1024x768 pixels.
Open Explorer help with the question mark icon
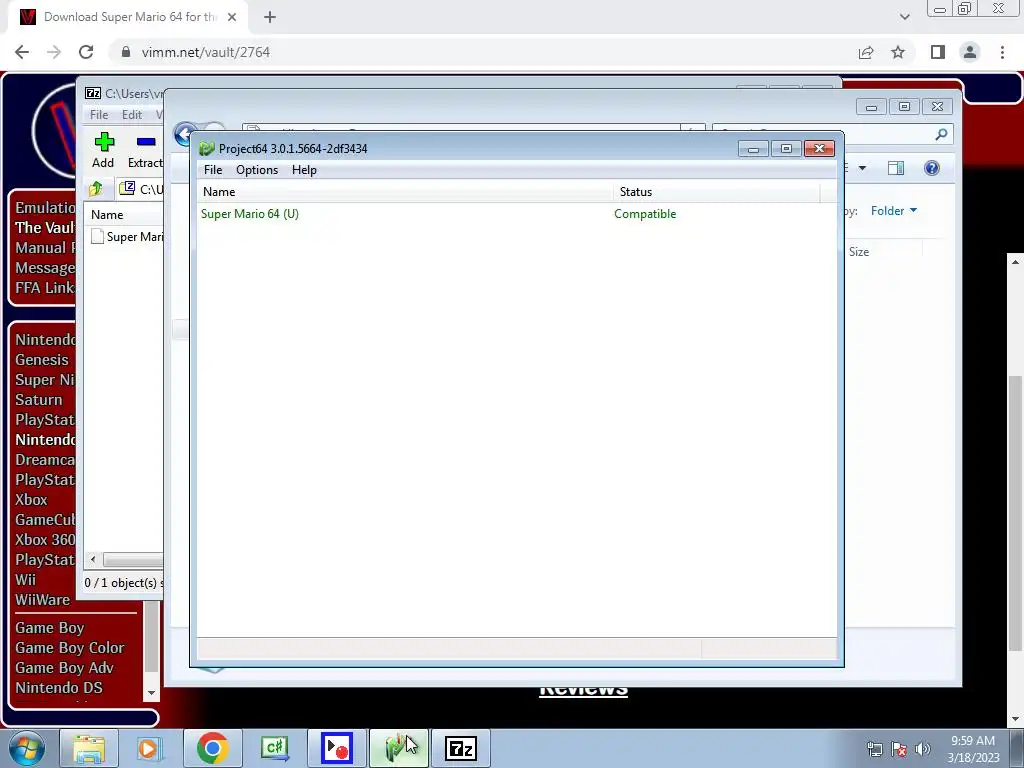932,168
